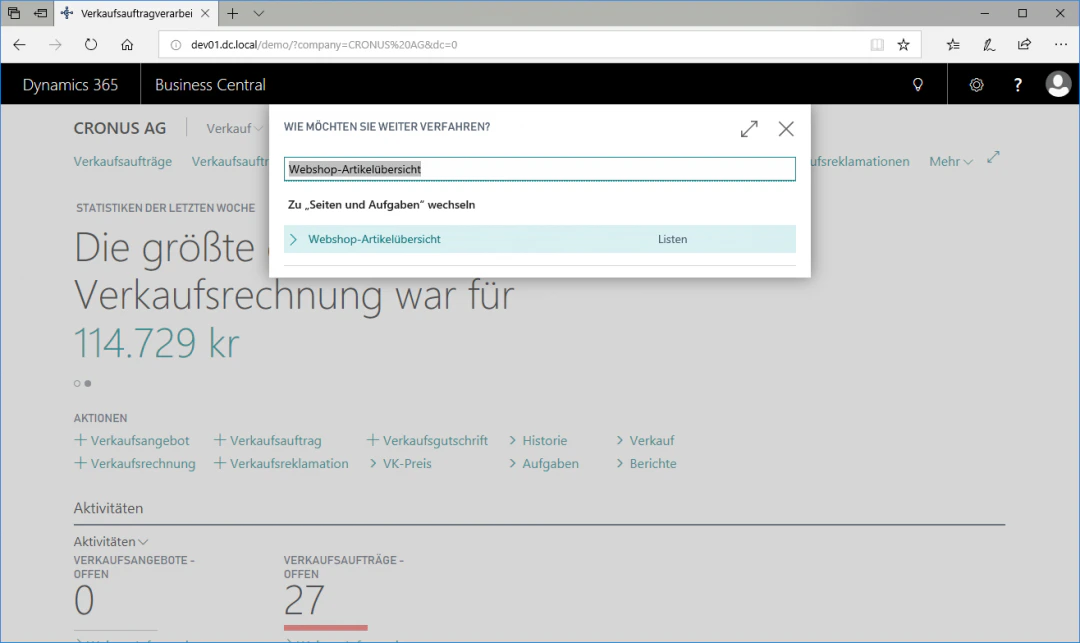Click the expand navigation arrow icon beside Mehr
Screen dimensions: 1080x643
tap(993, 158)
